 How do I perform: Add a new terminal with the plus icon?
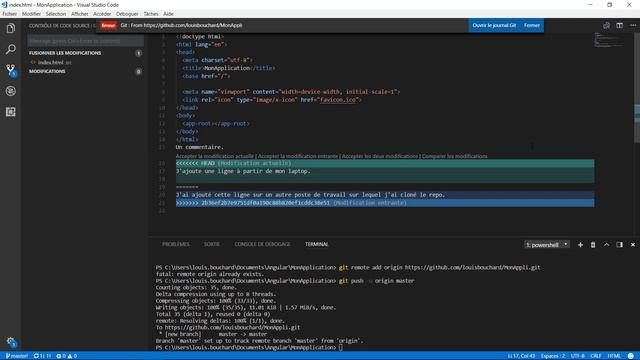click(580, 244)
